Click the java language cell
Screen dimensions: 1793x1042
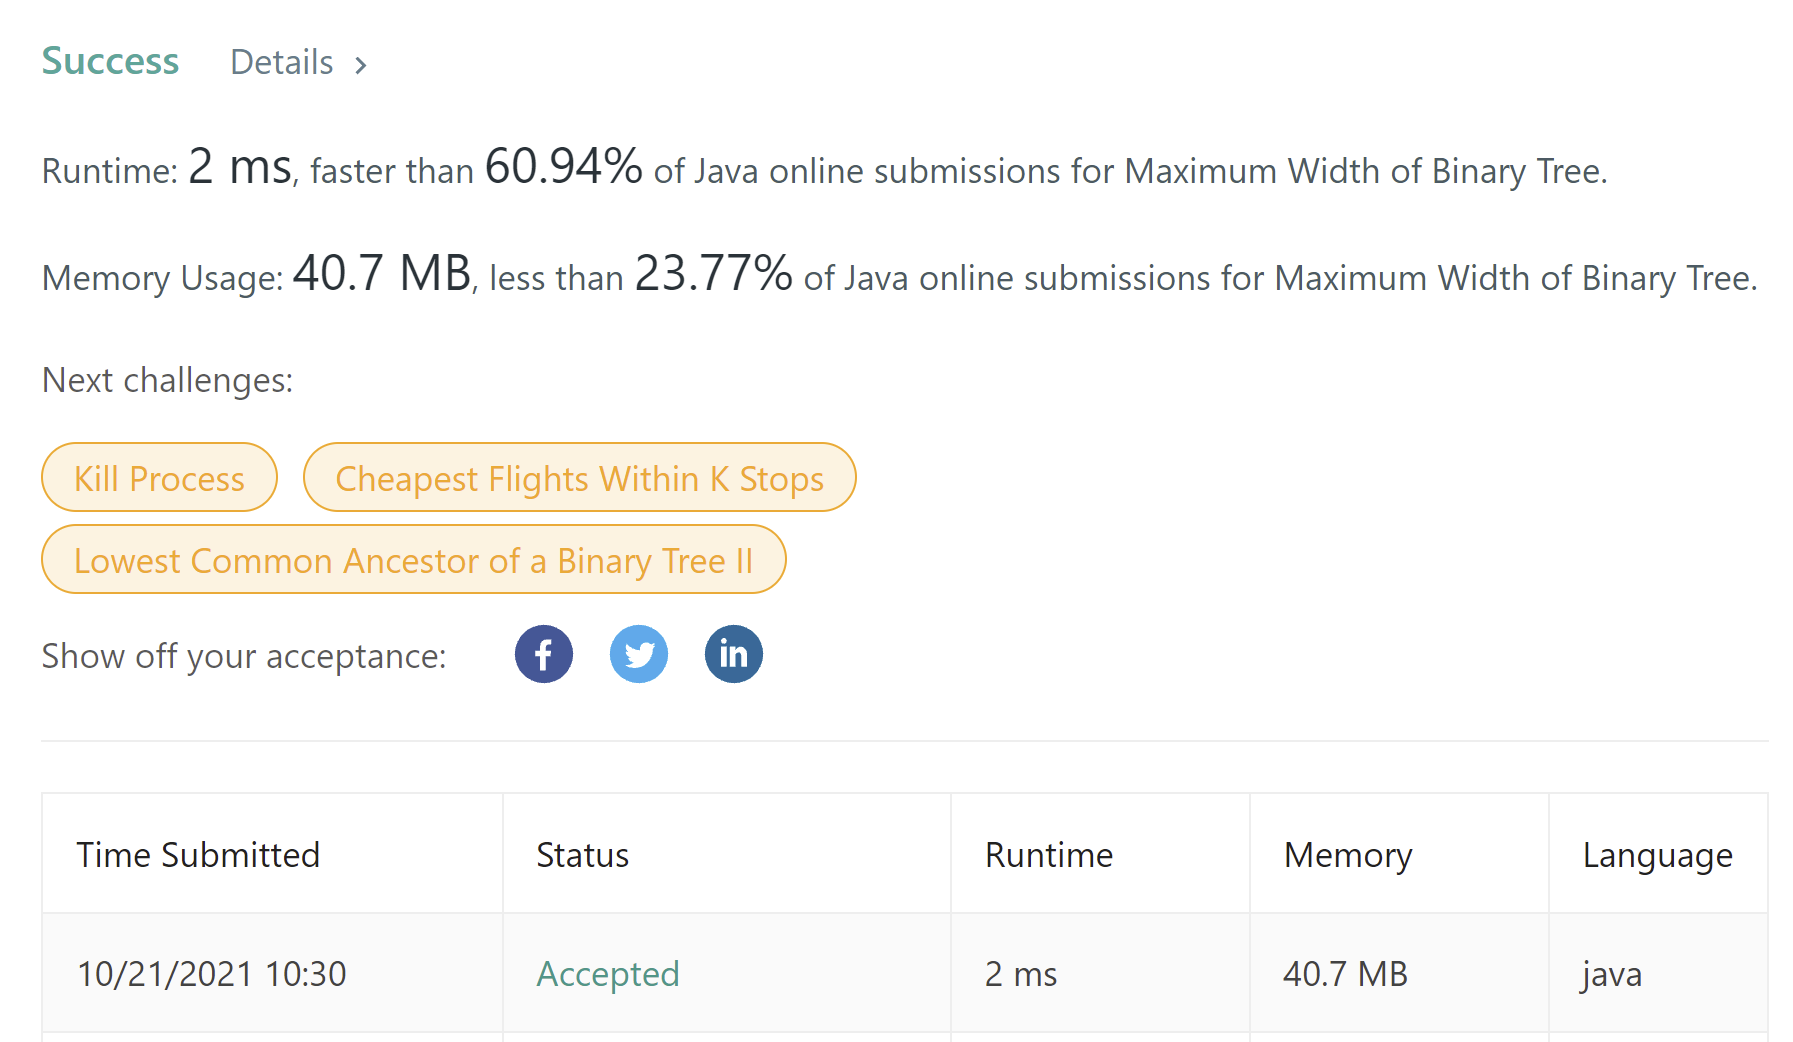click(1611, 973)
